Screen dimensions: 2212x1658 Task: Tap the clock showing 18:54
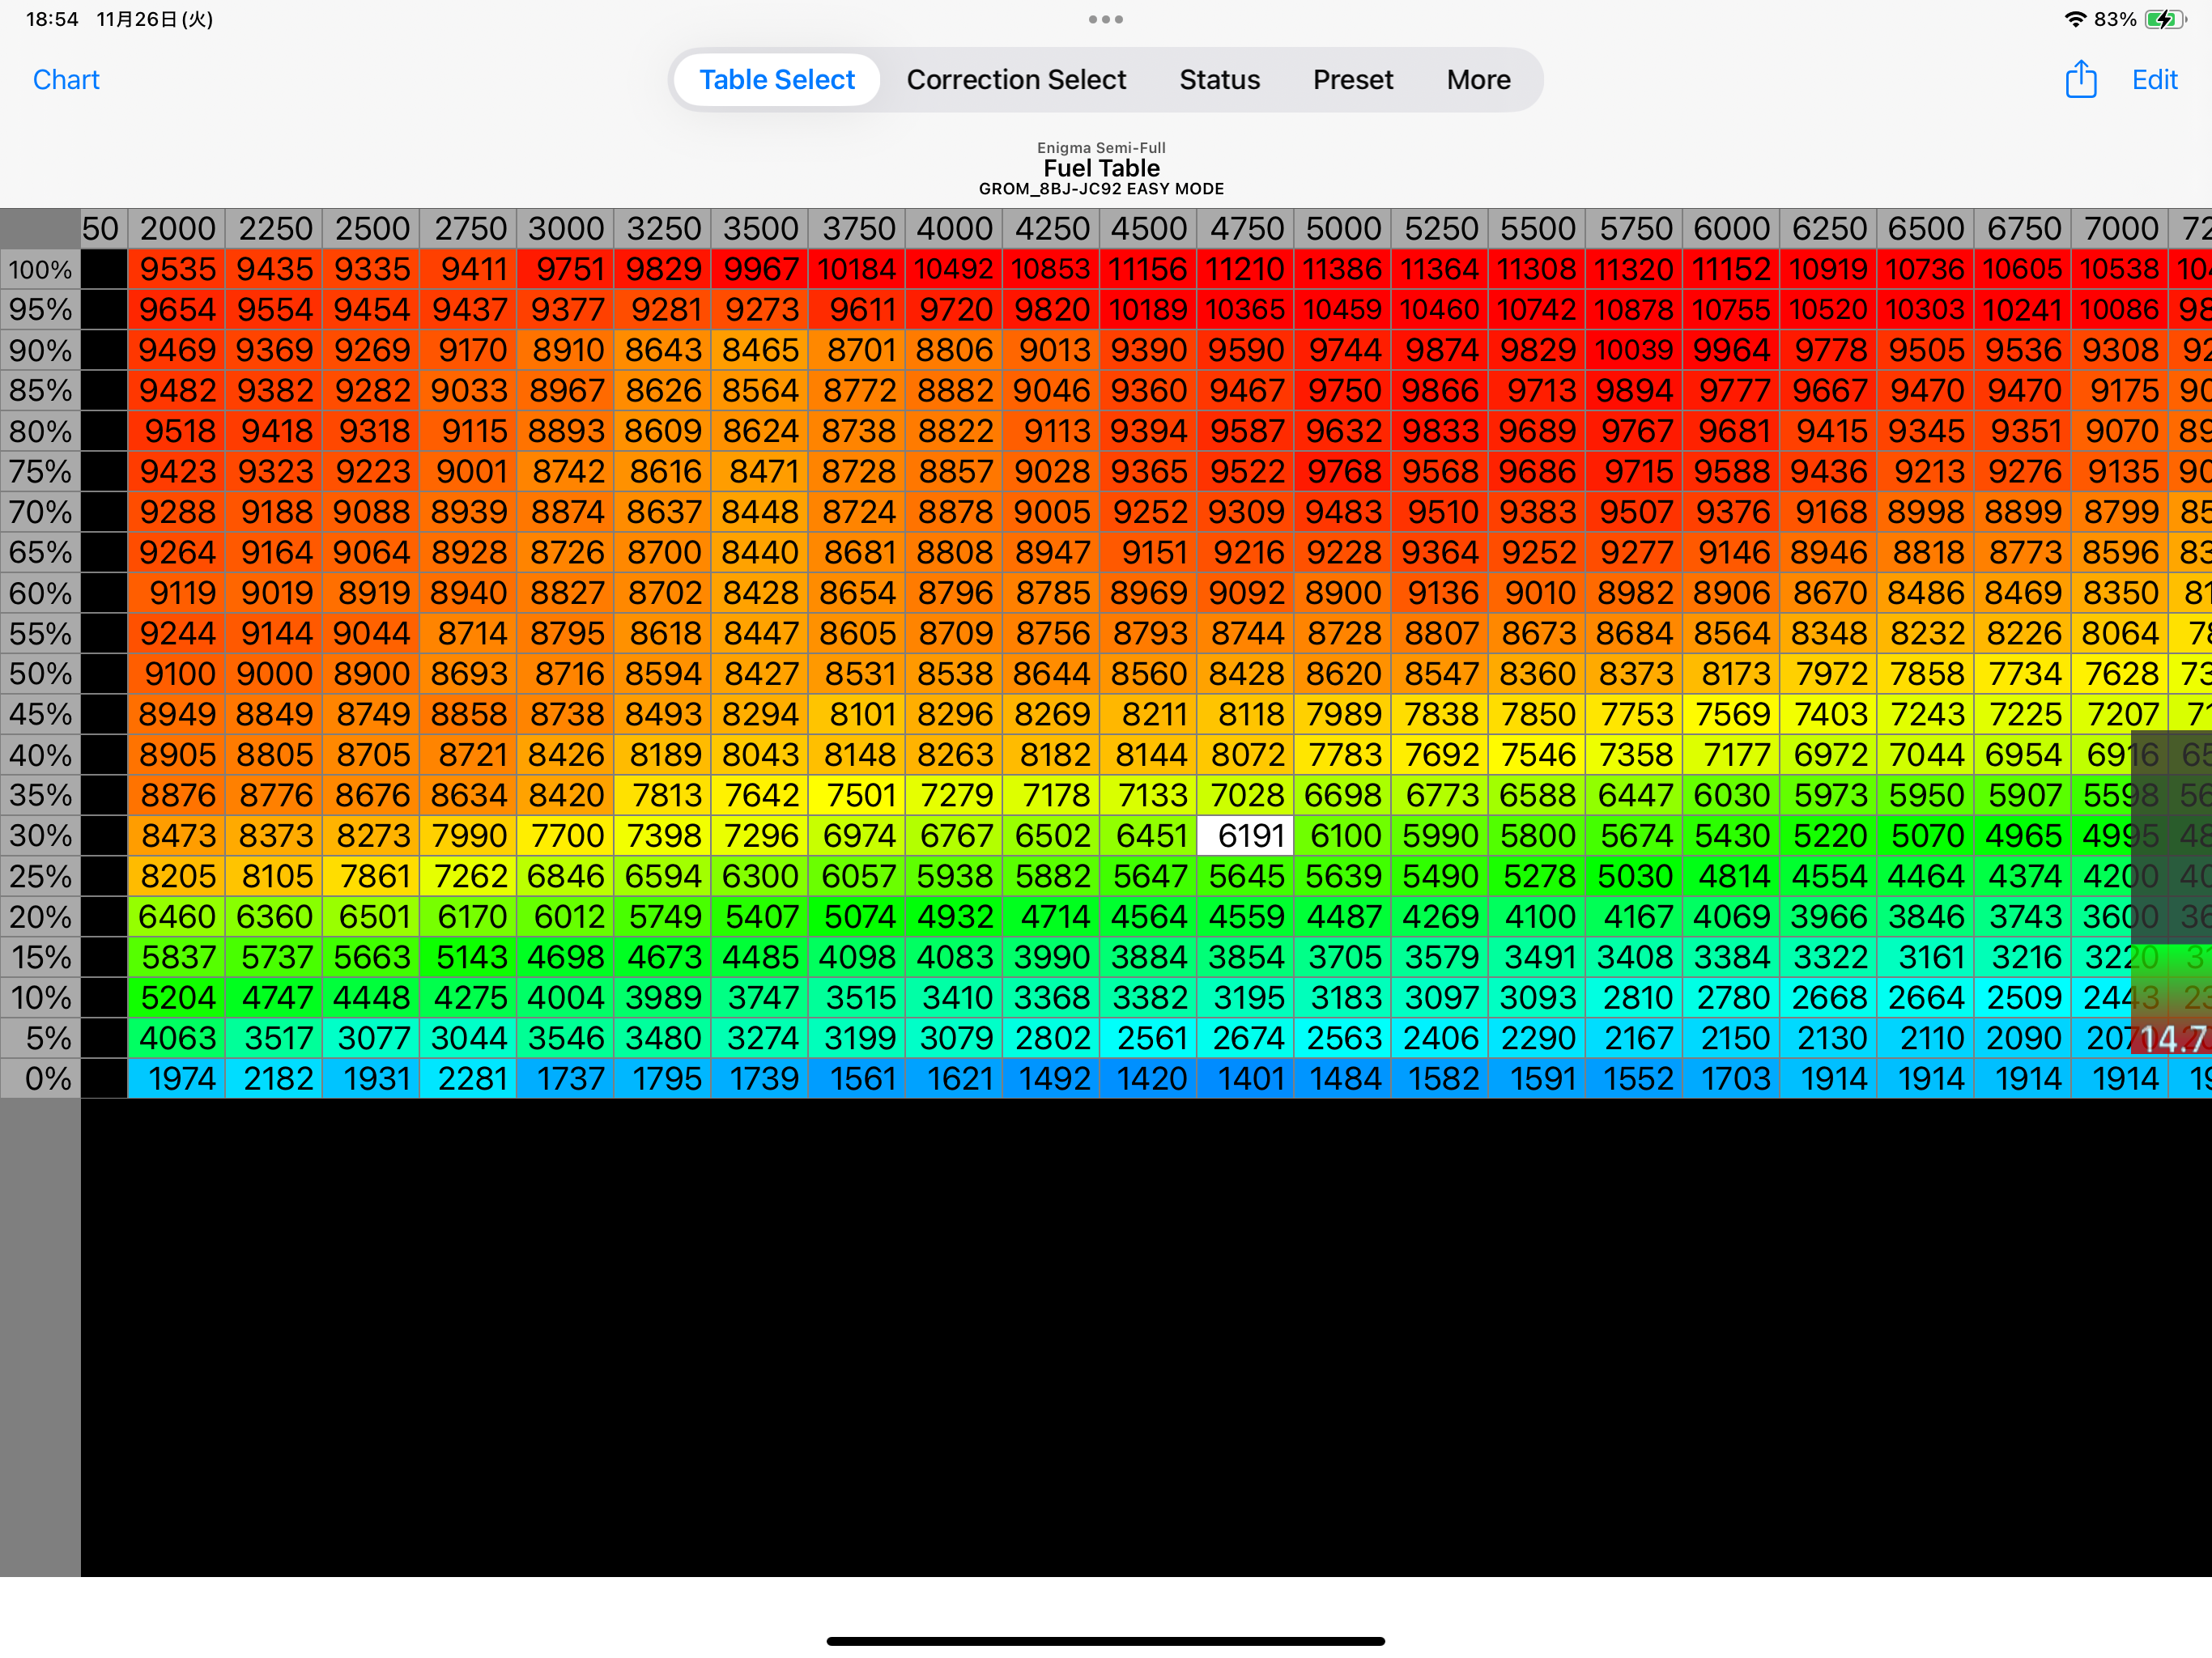coord(52,19)
